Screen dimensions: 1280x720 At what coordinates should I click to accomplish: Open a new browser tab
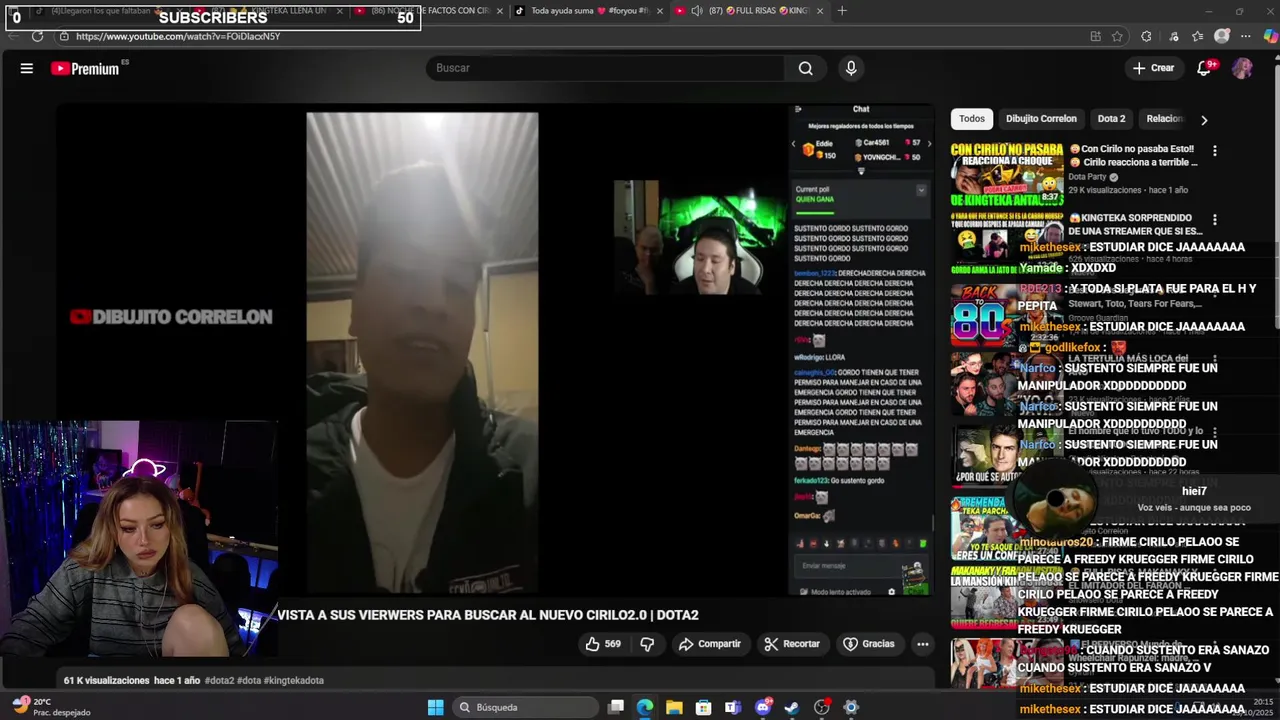tap(842, 11)
